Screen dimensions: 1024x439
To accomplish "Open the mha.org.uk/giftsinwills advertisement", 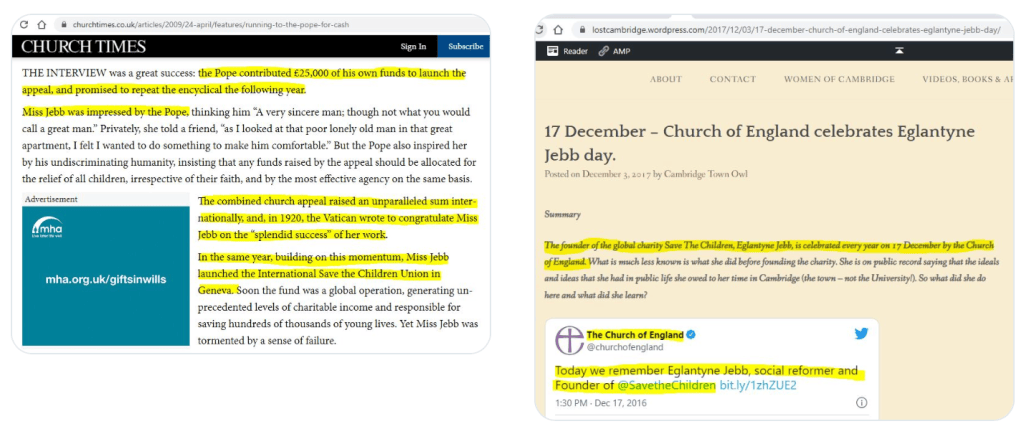I will (x=106, y=276).
